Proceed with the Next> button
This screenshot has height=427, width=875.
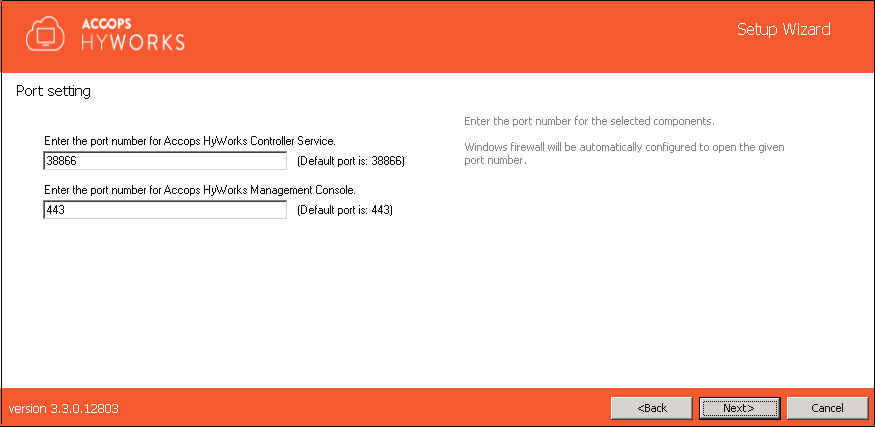pyautogui.click(x=739, y=408)
